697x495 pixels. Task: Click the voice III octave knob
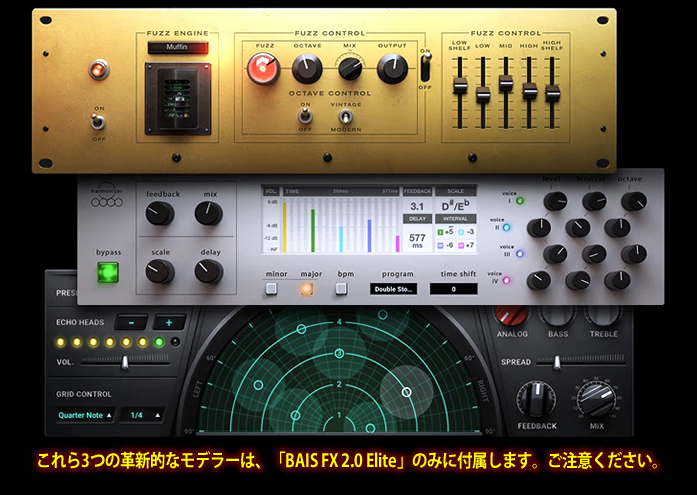click(x=634, y=254)
